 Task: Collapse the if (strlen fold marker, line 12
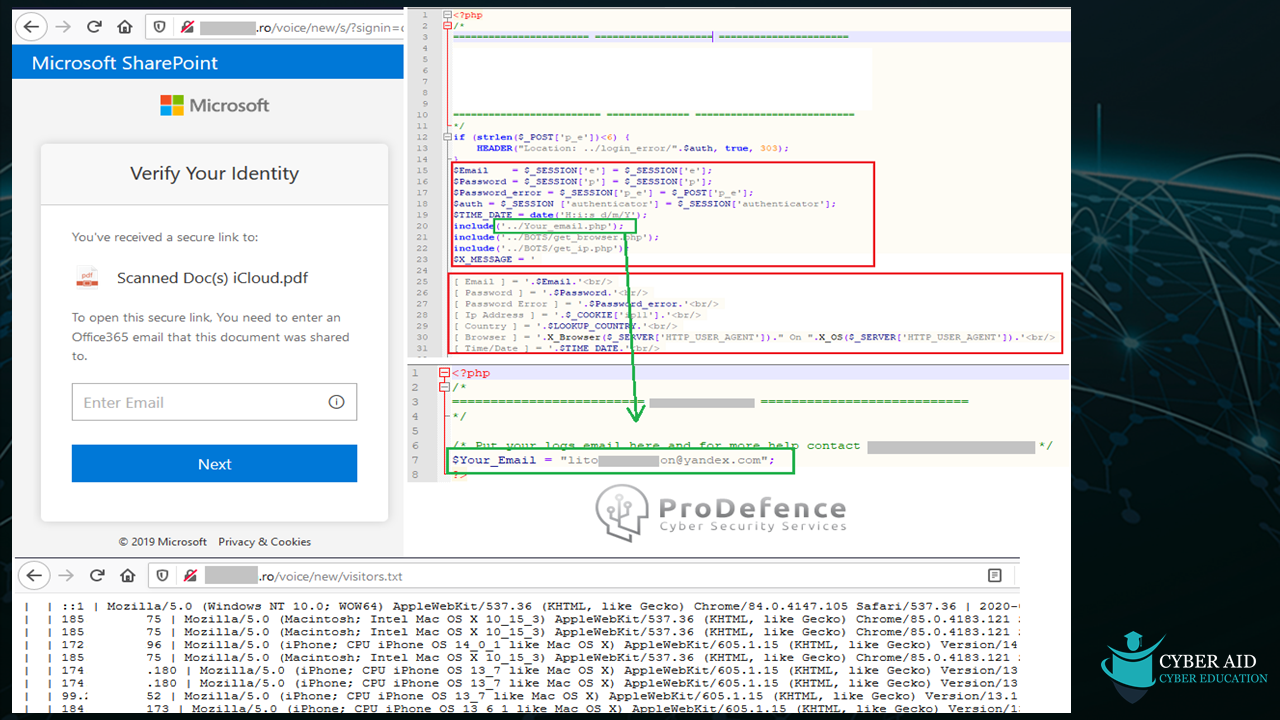[x=447, y=137]
